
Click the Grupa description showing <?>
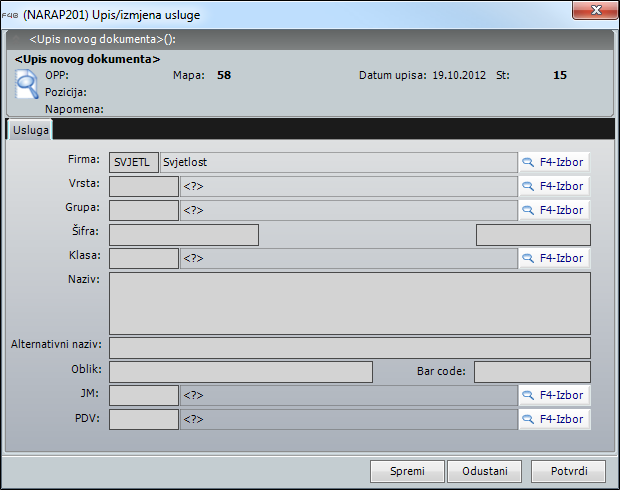[x=349, y=210]
